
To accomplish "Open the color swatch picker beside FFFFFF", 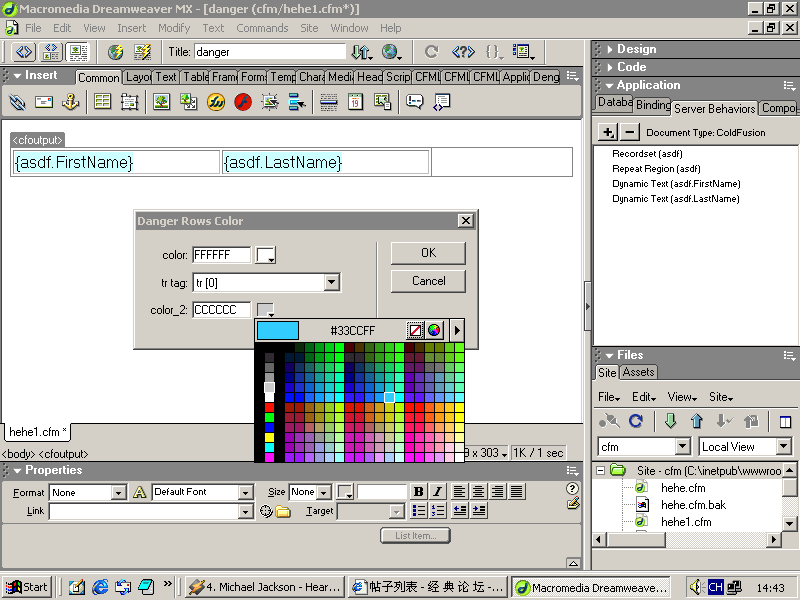I will tap(266, 255).
